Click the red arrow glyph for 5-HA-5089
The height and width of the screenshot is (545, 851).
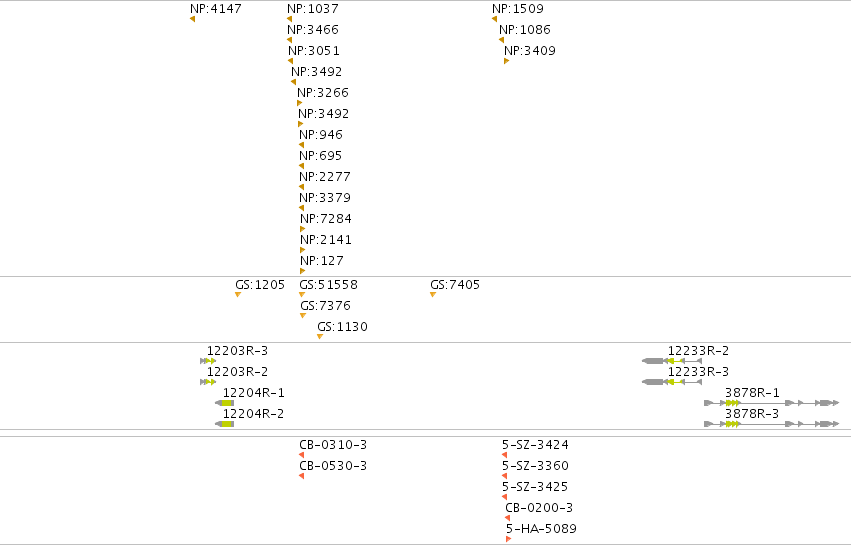pos(509,539)
